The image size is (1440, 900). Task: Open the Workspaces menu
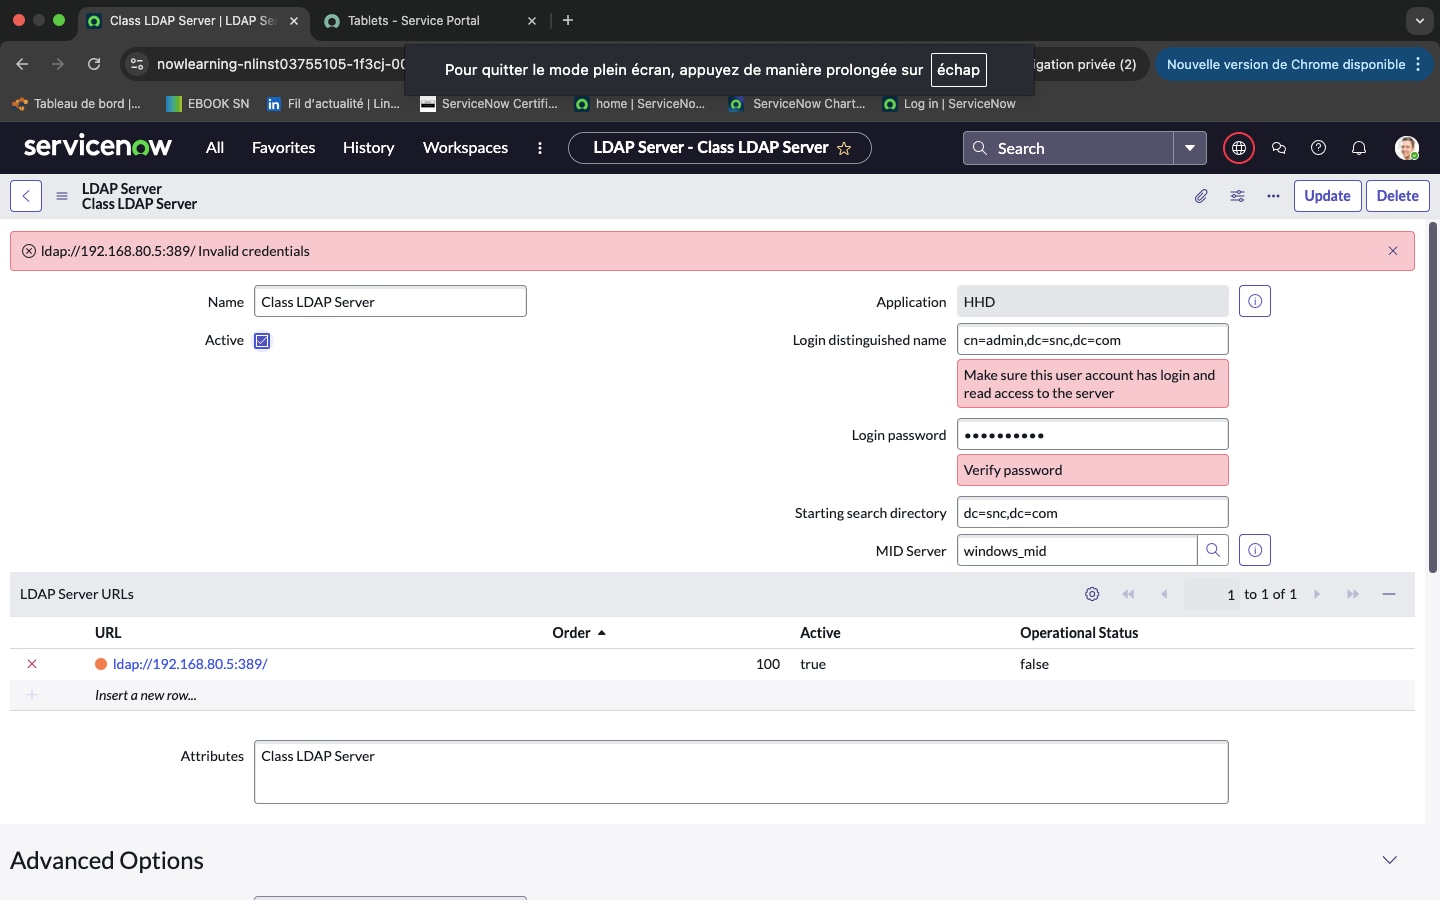465,148
